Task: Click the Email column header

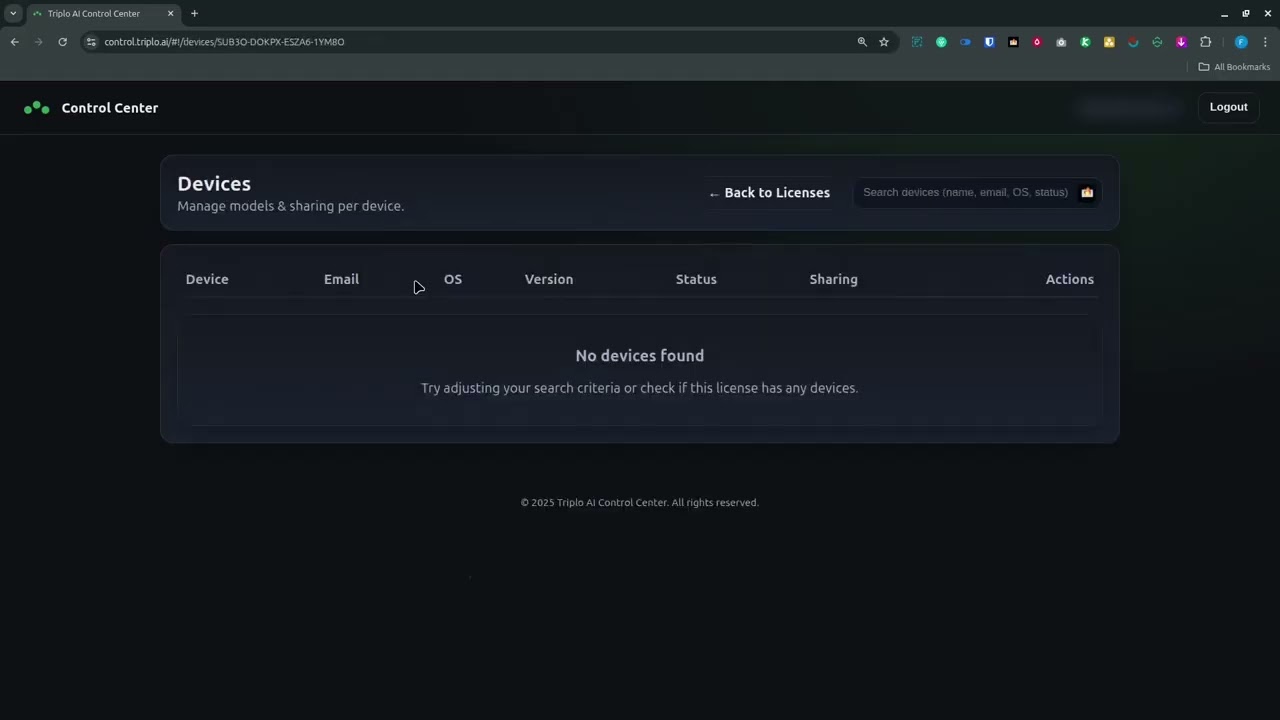Action: click(x=341, y=279)
